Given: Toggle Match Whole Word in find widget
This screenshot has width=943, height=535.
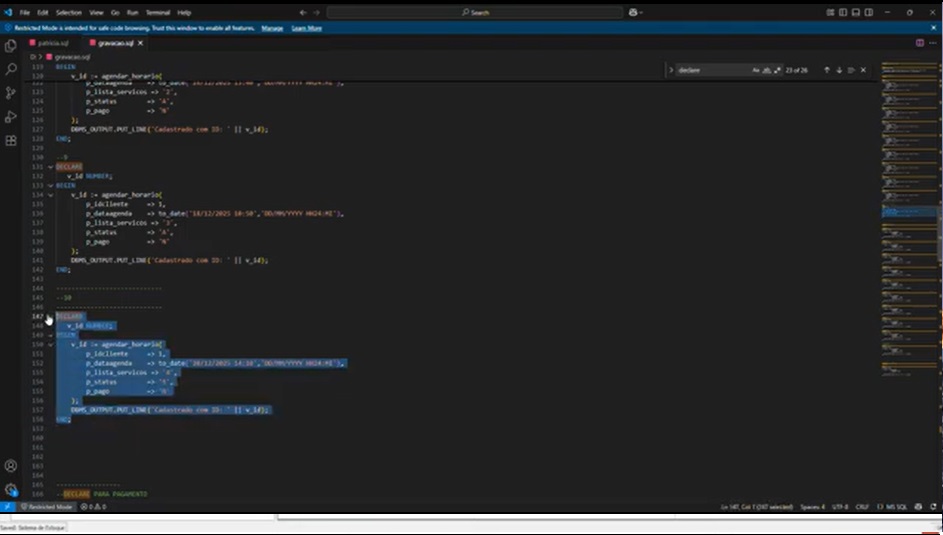Looking at the screenshot, I should tap(764, 70).
